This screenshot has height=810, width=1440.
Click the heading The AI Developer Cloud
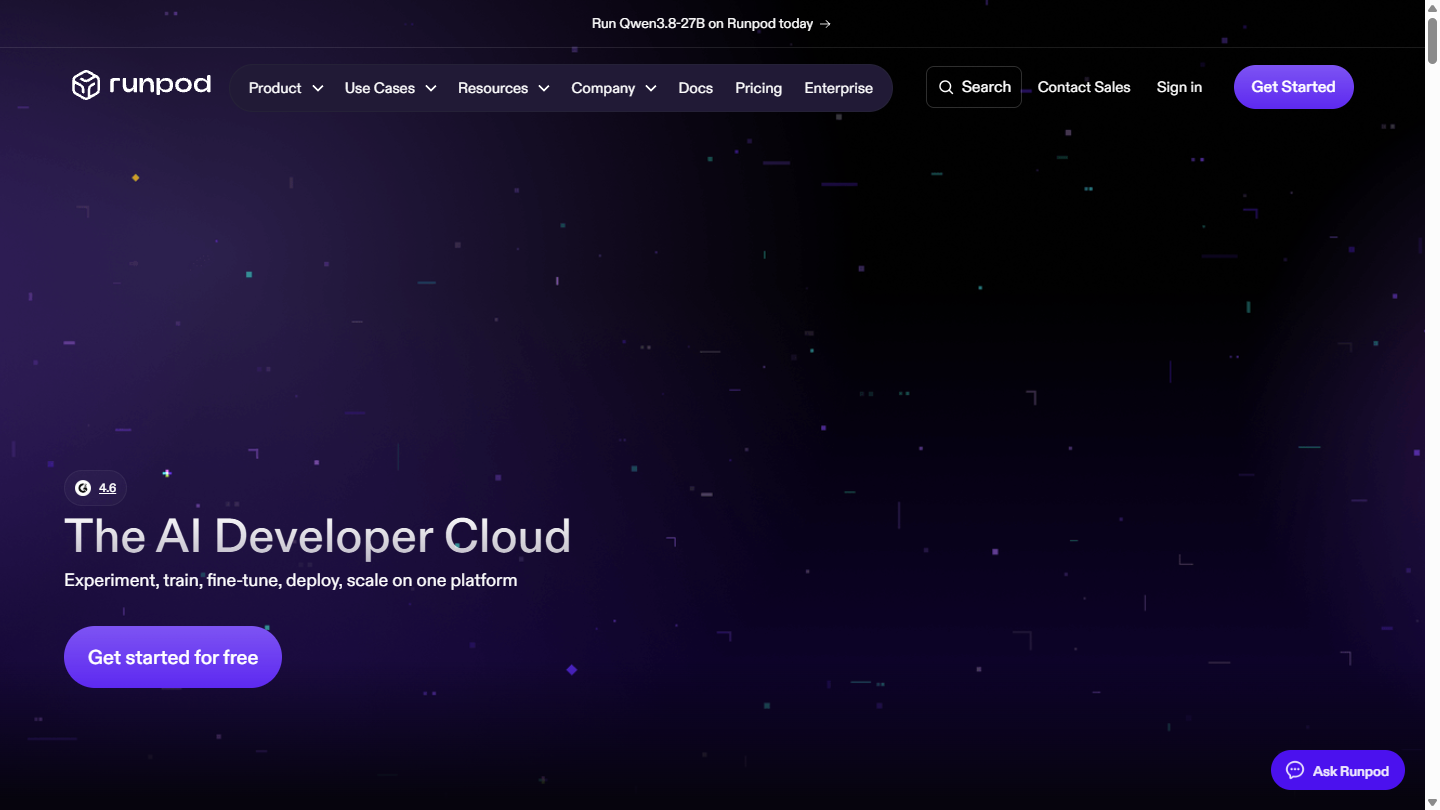pyautogui.click(x=318, y=536)
